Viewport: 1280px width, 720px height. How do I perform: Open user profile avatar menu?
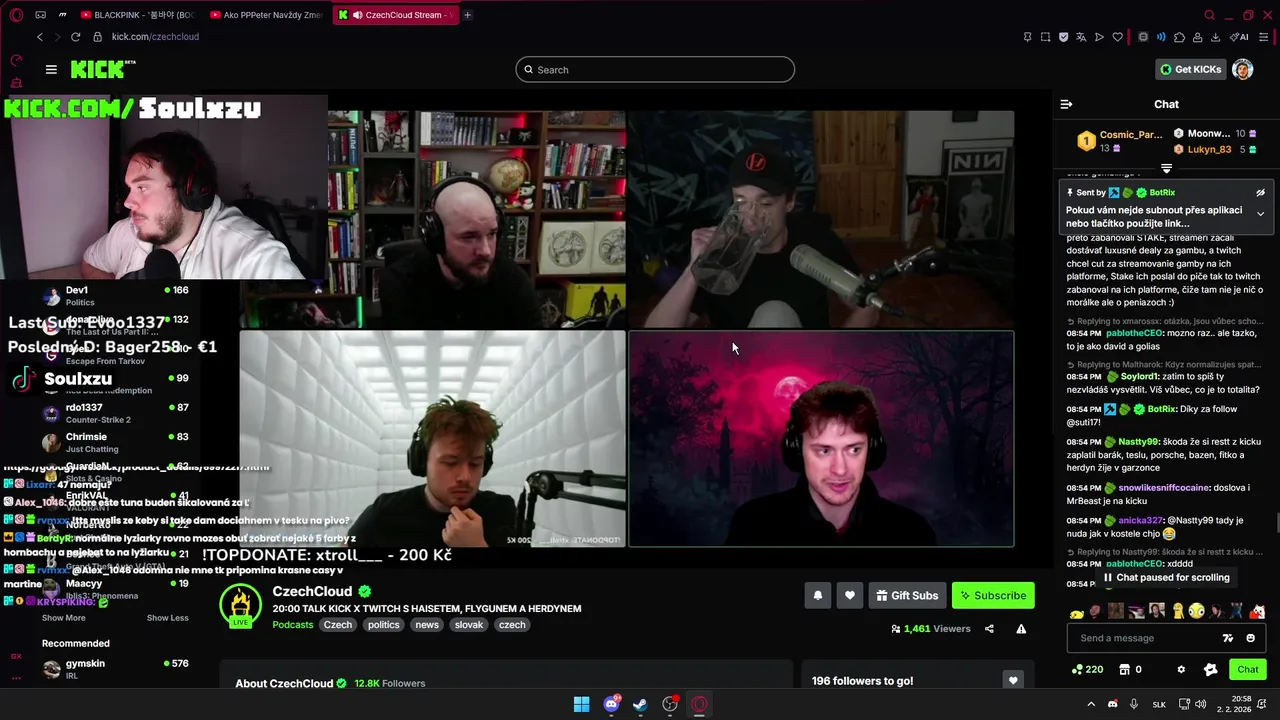(1242, 69)
